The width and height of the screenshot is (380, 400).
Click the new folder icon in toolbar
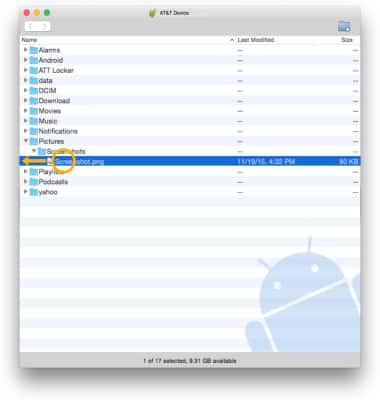[x=344, y=26]
